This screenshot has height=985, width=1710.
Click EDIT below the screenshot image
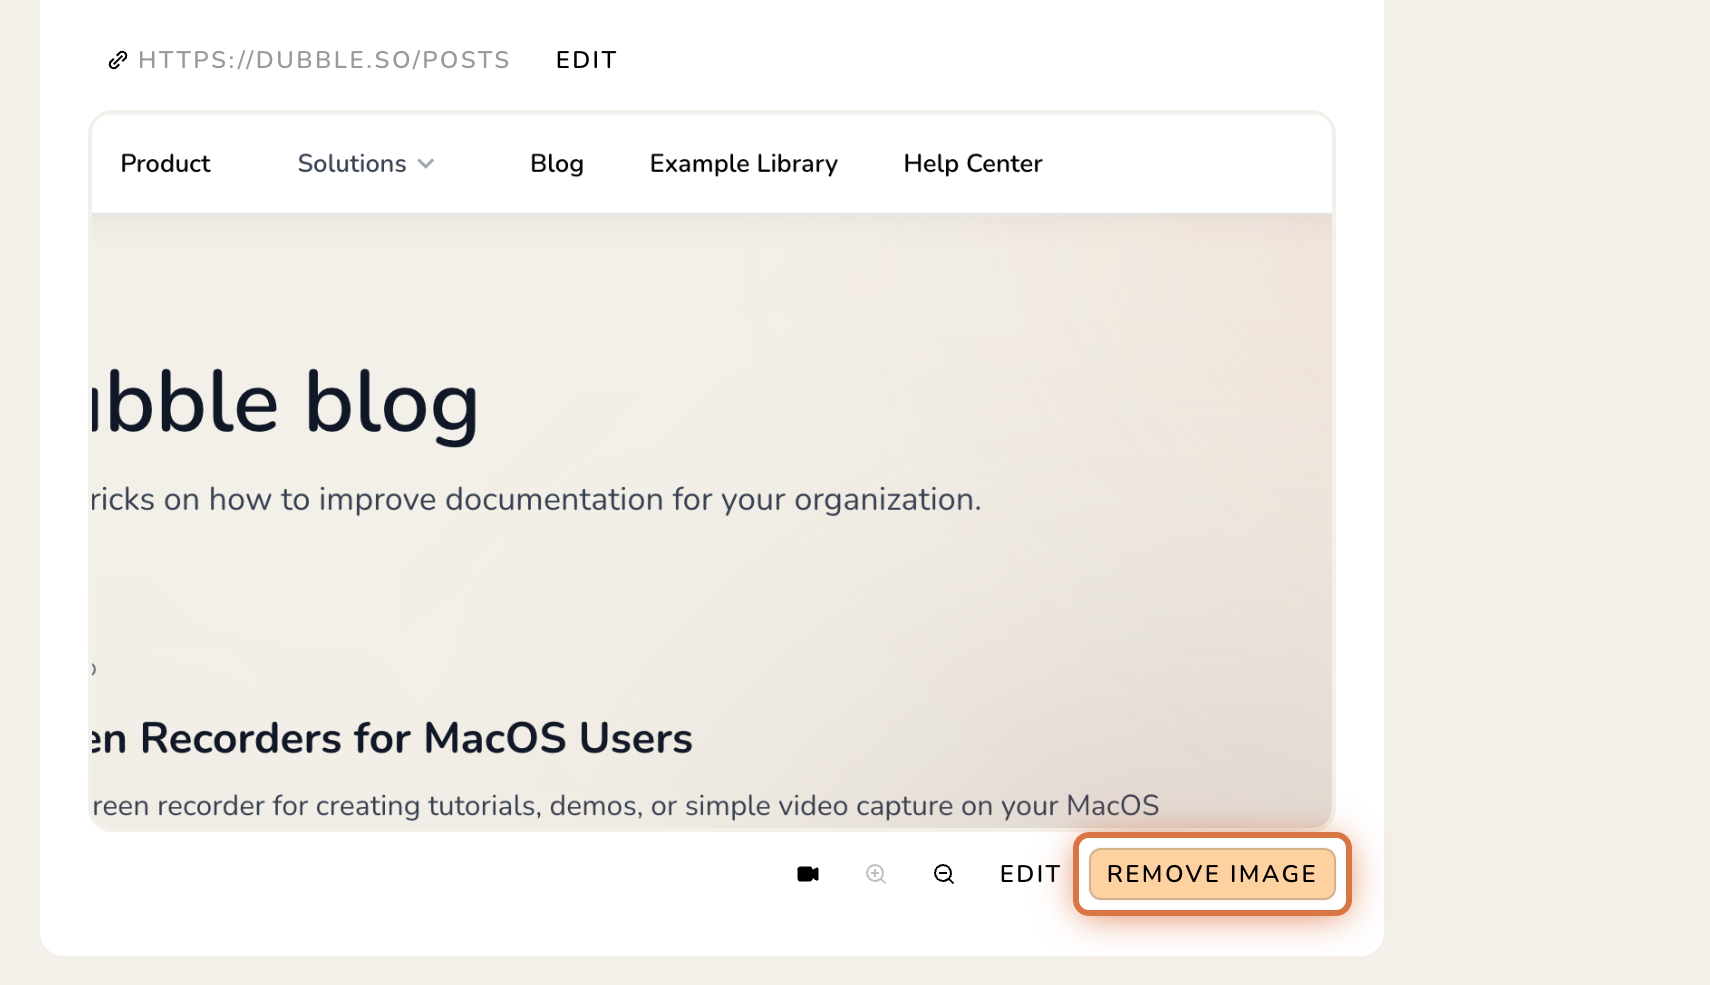pyautogui.click(x=1030, y=874)
